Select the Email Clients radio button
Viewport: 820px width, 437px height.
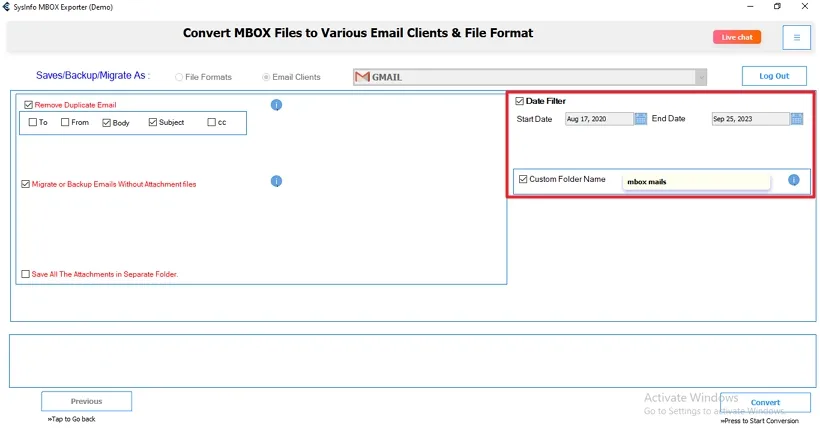click(x=266, y=77)
